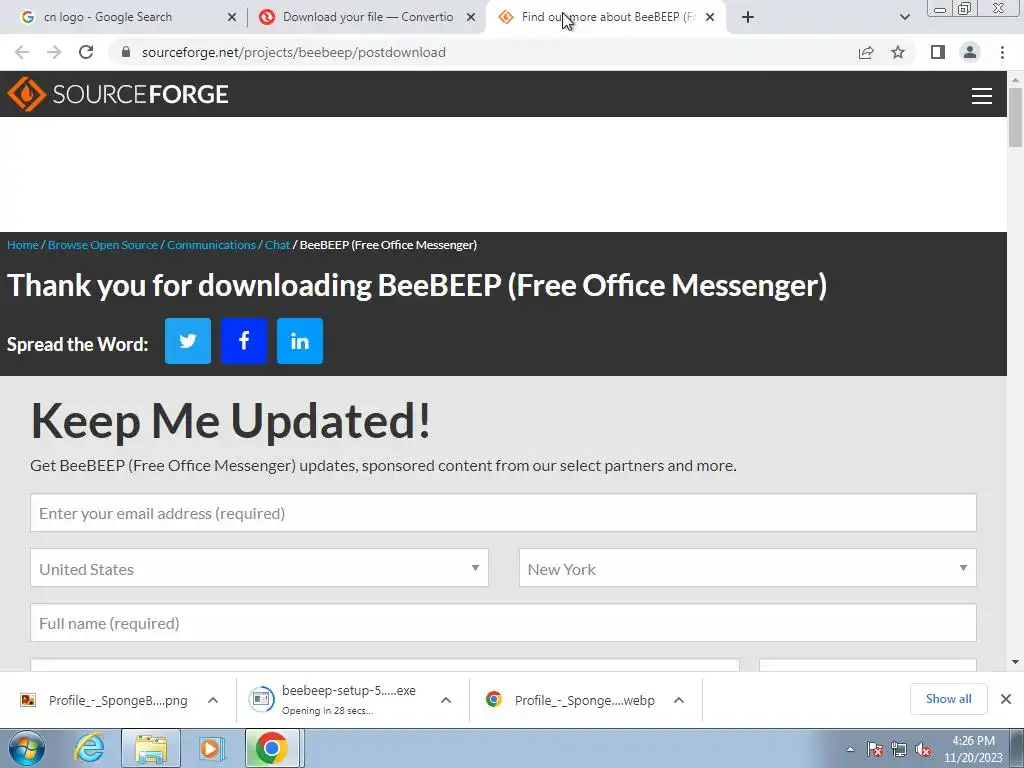This screenshot has width=1024, height=768.
Task: Close the Convertio tab
Action: tap(470, 18)
